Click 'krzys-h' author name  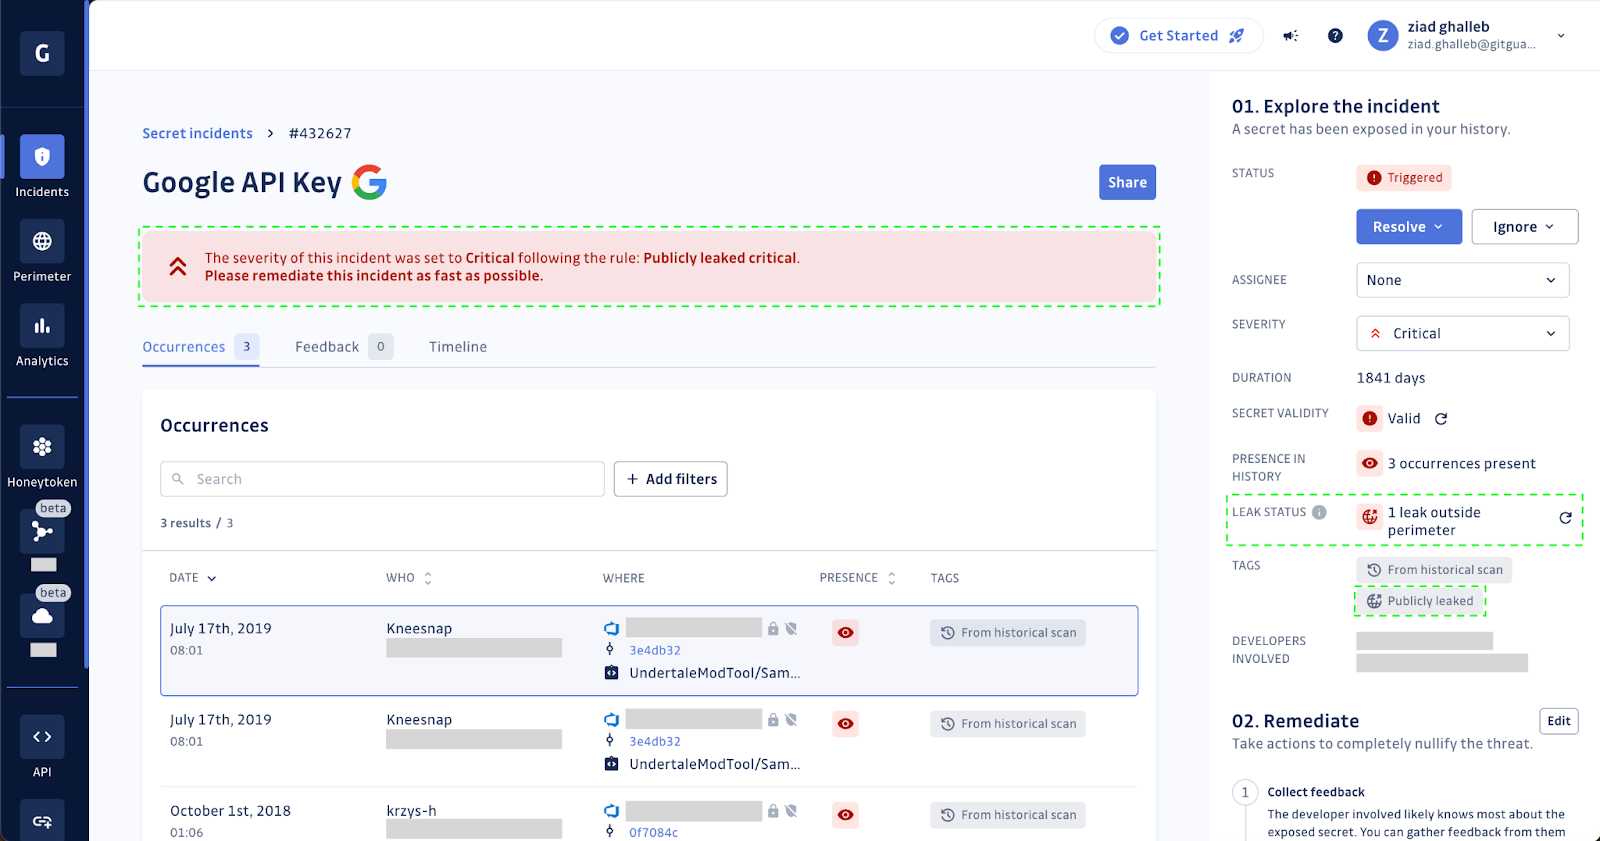(x=411, y=811)
